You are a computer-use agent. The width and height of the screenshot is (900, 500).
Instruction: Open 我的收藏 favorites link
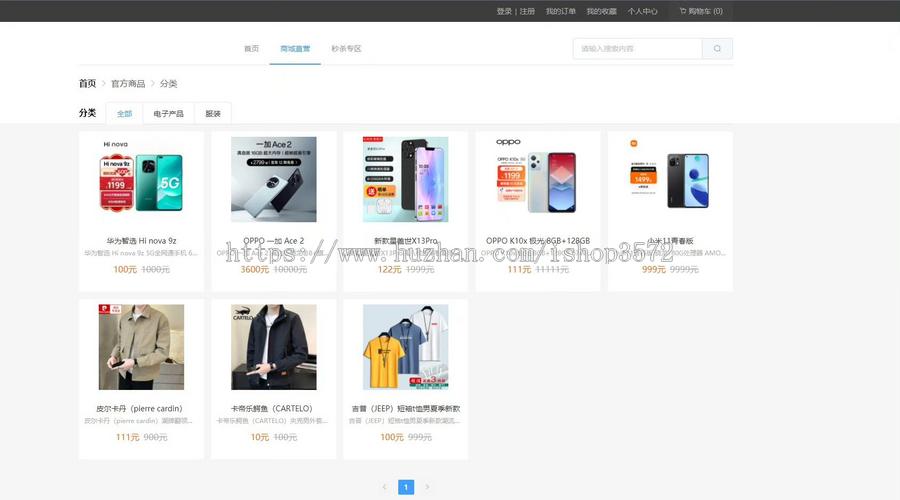tap(601, 11)
